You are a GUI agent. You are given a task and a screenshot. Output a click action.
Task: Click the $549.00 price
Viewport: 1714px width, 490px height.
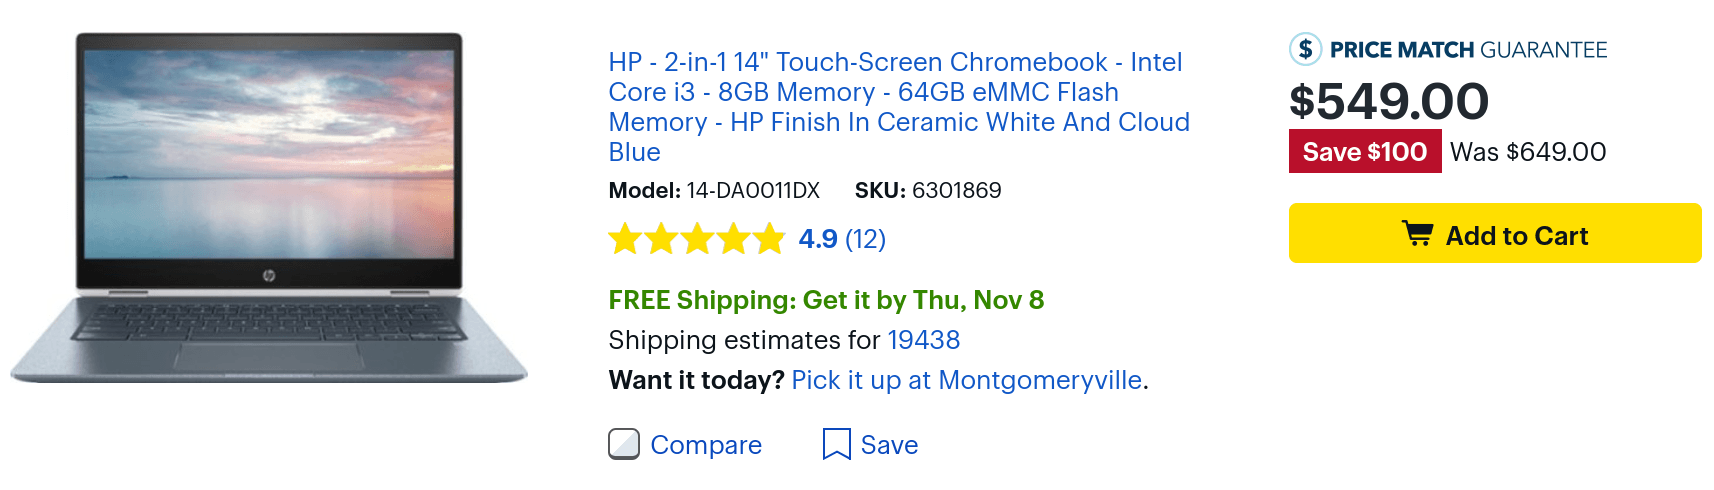point(1389,101)
